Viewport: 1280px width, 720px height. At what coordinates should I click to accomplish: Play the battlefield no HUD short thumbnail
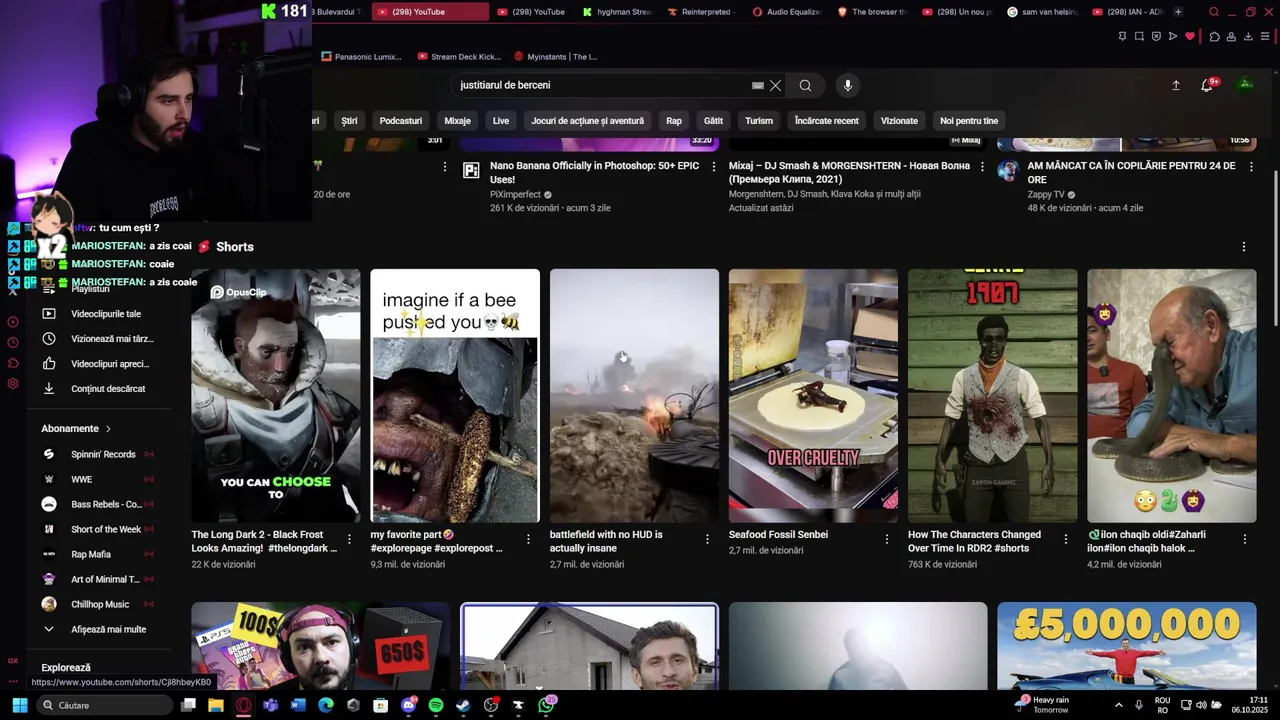pos(634,396)
